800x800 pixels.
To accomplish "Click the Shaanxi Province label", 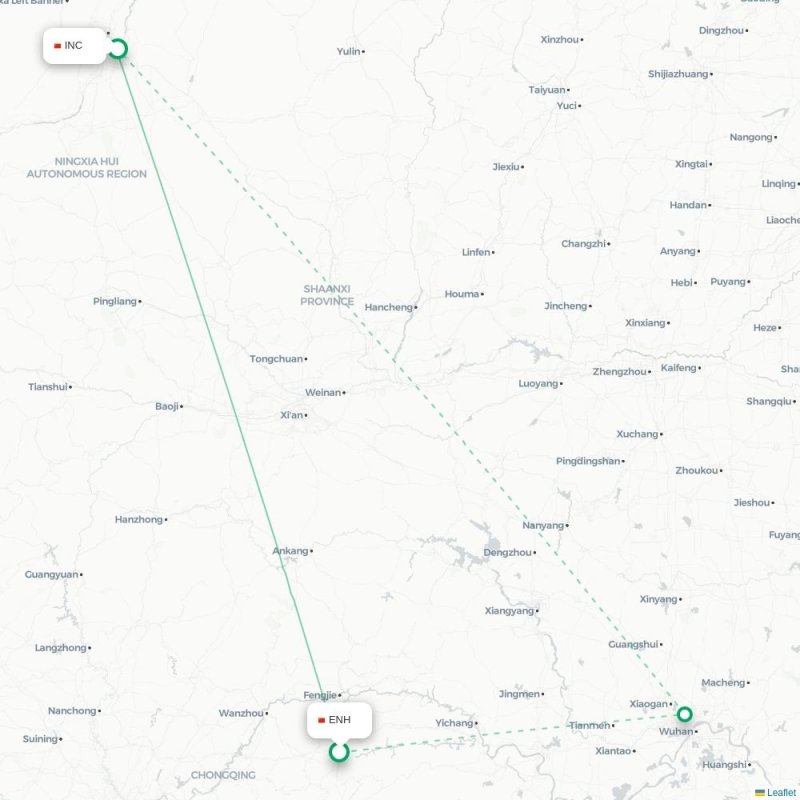I will (327, 295).
